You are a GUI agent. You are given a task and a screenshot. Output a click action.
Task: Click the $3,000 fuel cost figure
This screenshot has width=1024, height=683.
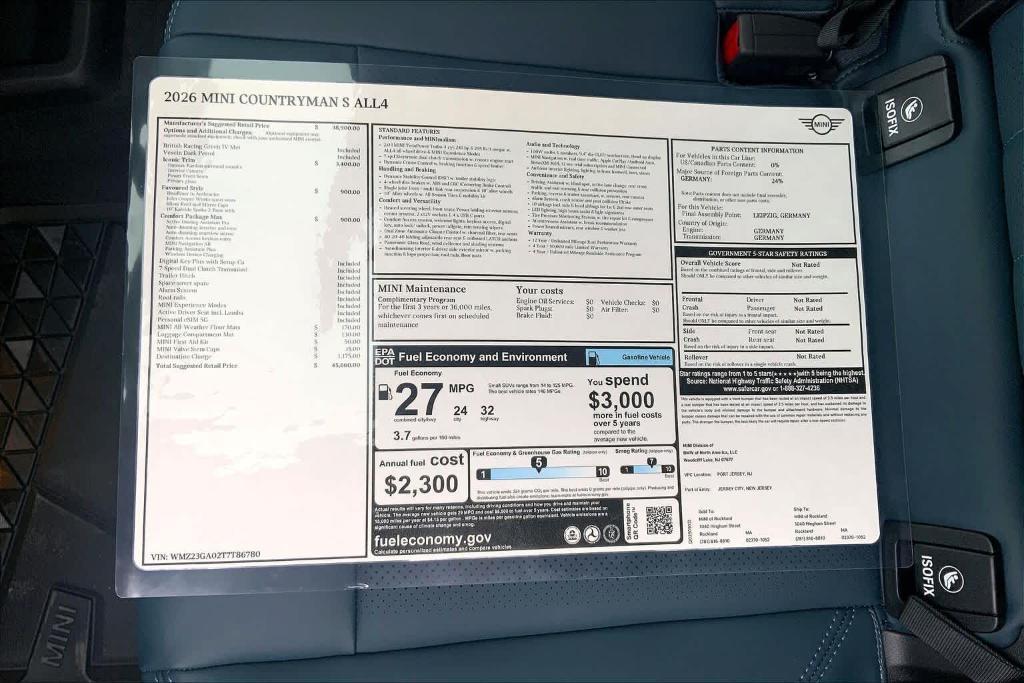[x=621, y=400]
